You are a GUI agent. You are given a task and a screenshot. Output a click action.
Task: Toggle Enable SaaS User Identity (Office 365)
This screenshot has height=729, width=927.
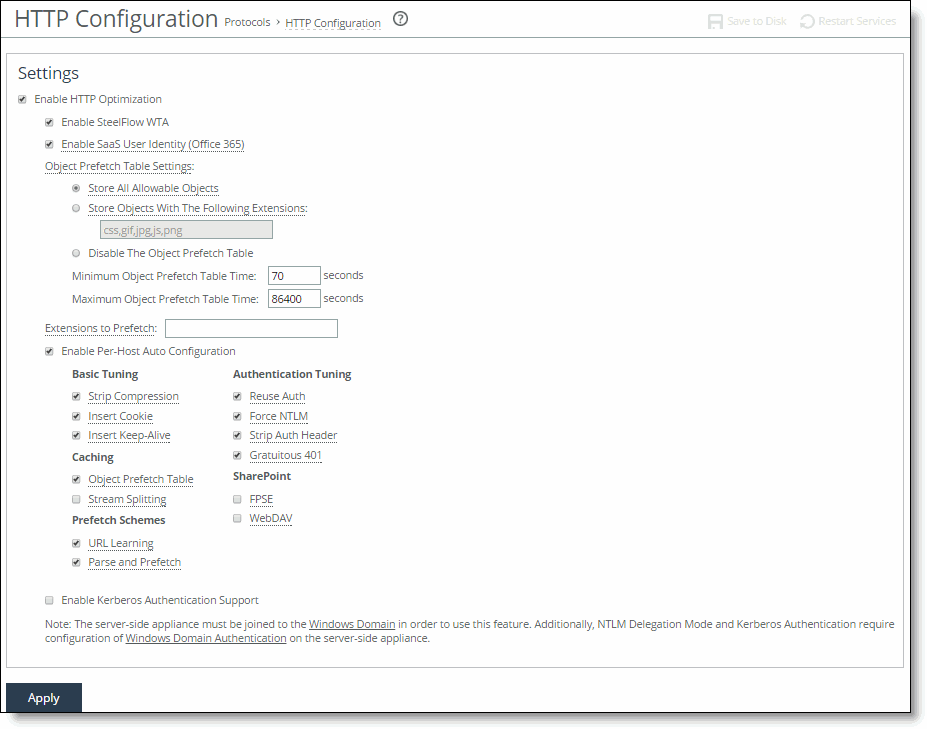[x=49, y=144]
